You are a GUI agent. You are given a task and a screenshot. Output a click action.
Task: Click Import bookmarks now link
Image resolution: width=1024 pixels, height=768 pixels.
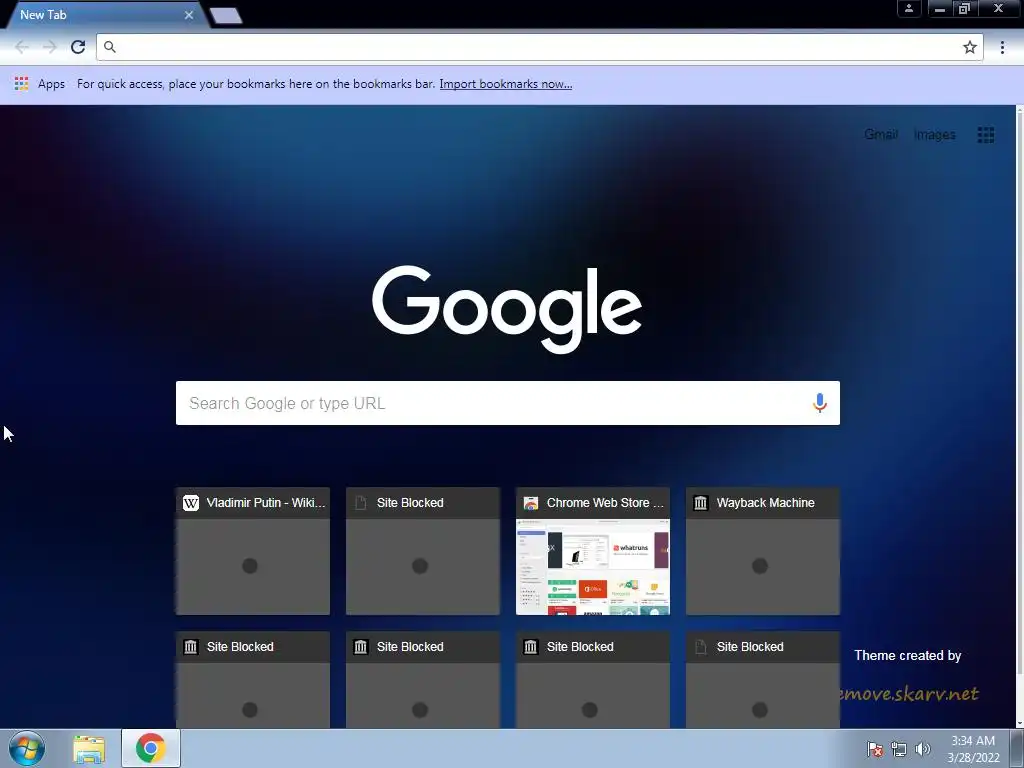click(505, 84)
